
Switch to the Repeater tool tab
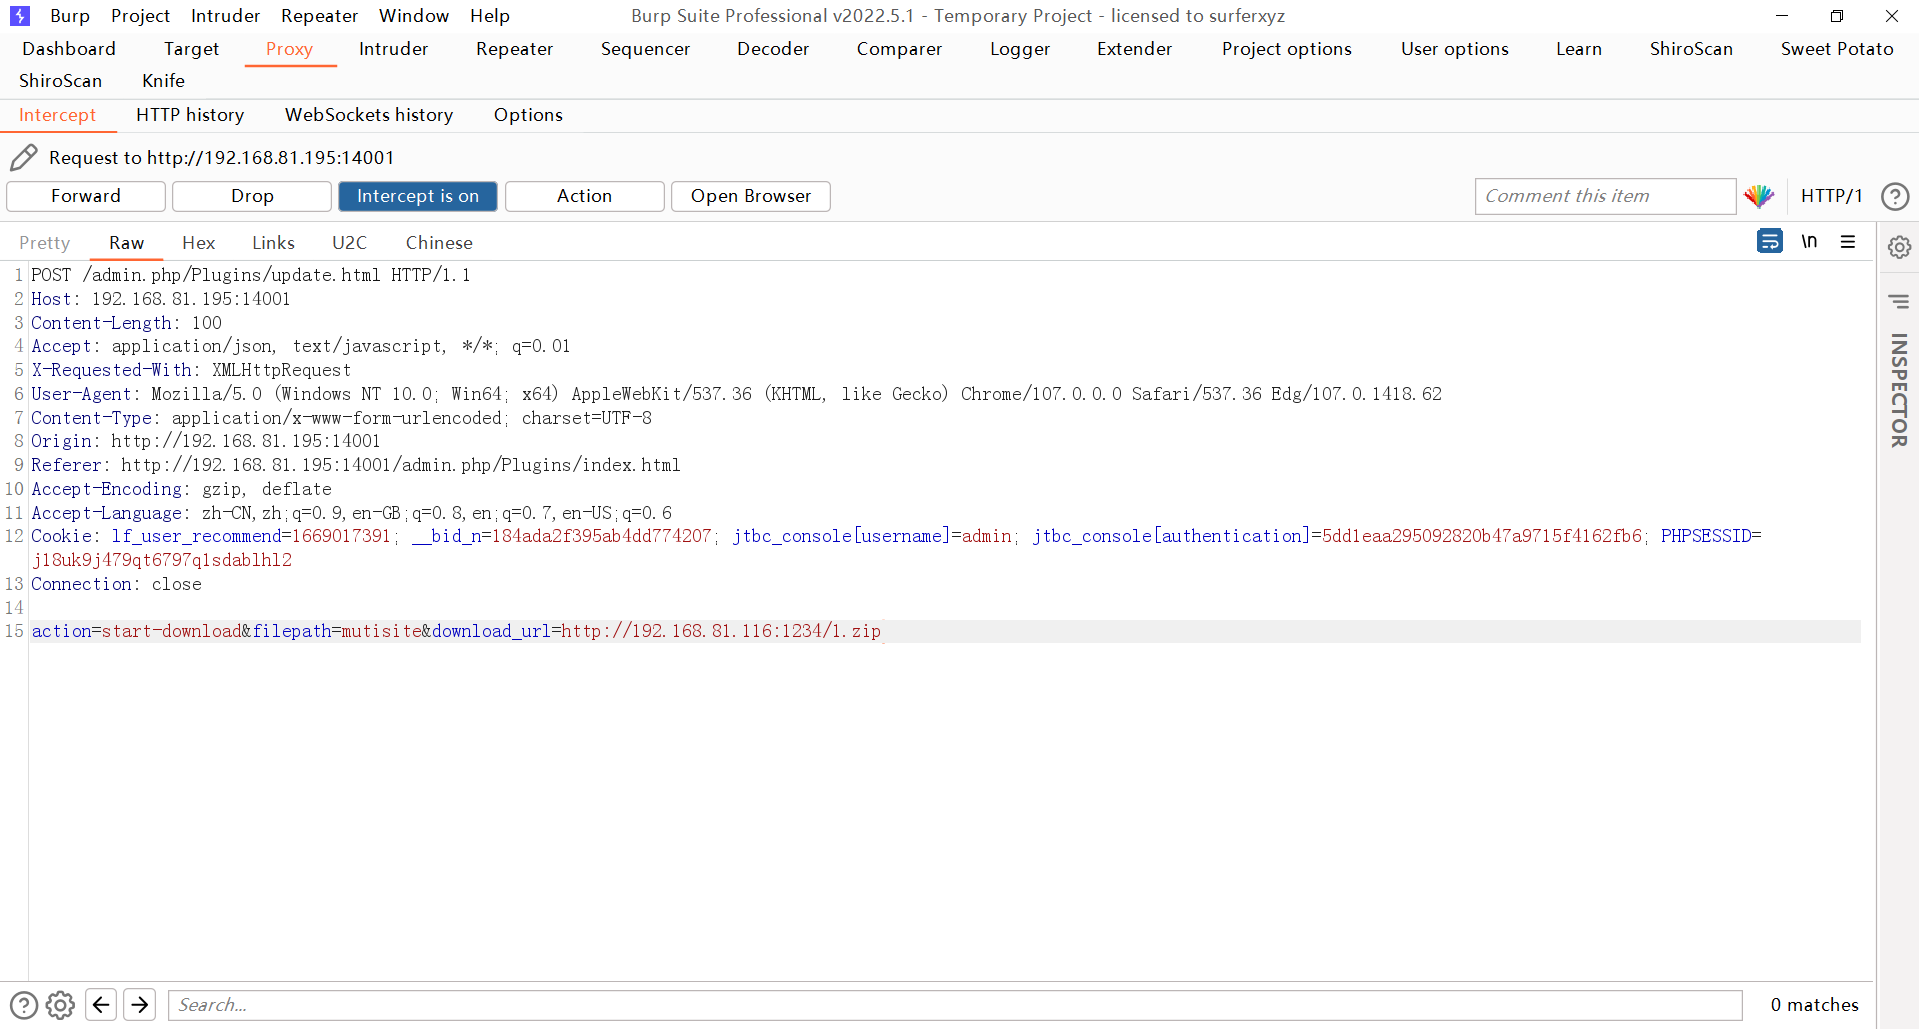tap(514, 49)
